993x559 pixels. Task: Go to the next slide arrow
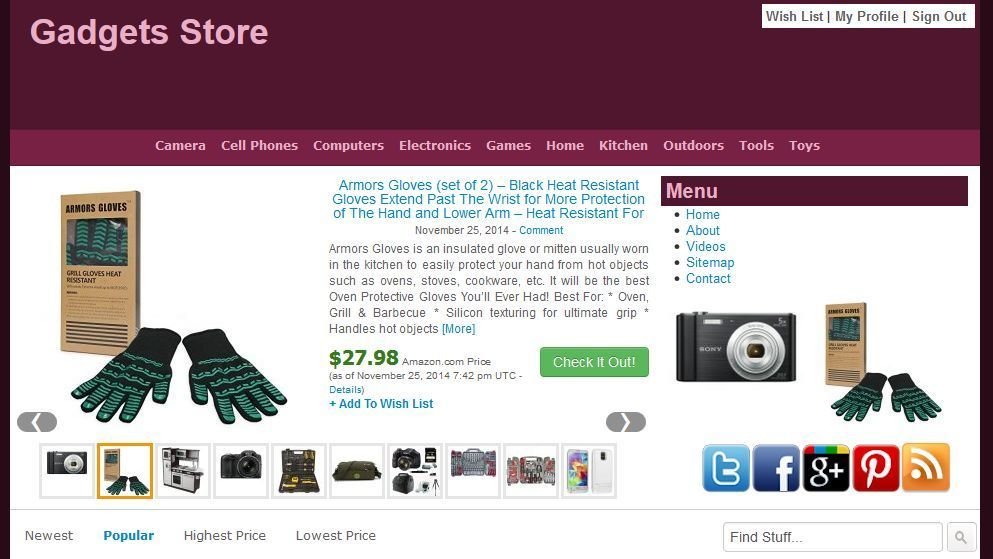626,422
